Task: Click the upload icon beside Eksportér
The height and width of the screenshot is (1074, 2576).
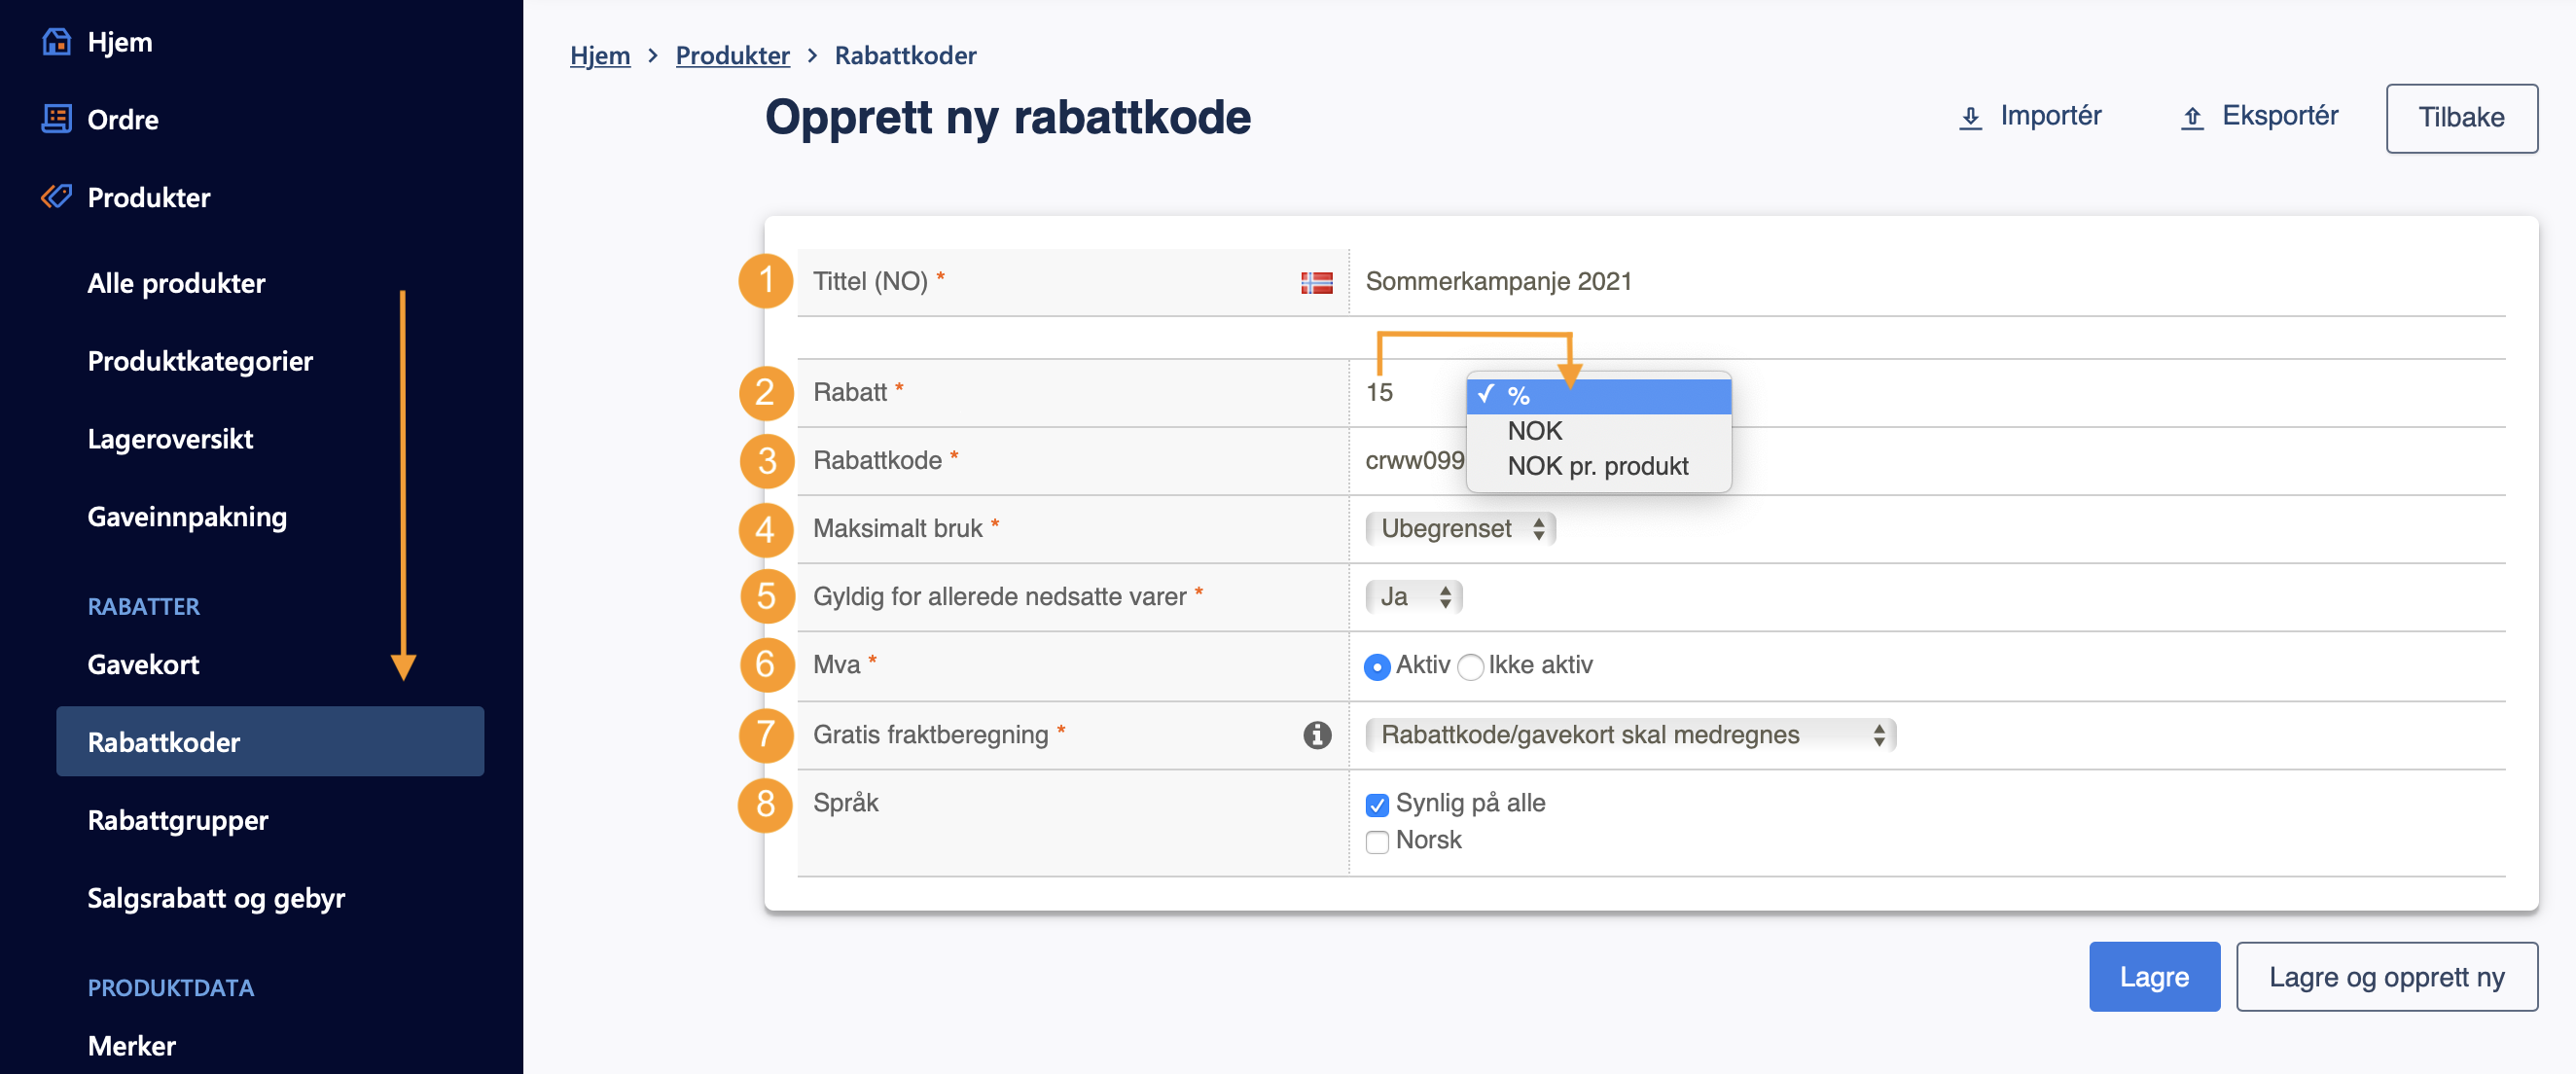Action: pyautogui.click(x=2192, y=118)
